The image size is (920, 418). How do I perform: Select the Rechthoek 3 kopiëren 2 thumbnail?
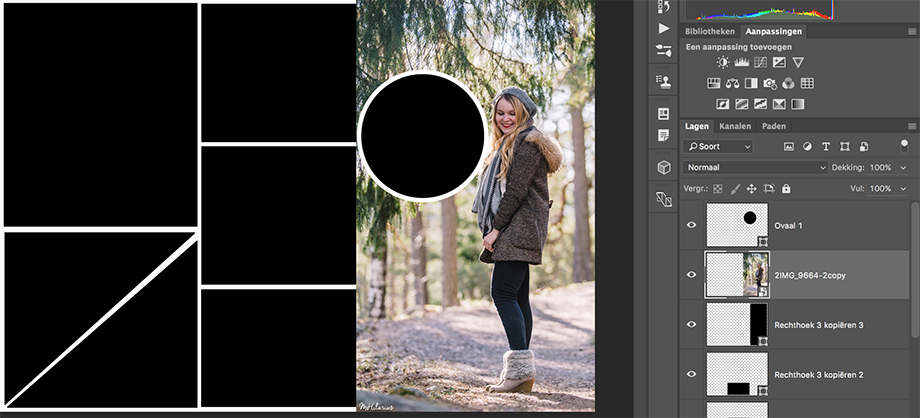(x=738, y=374)
